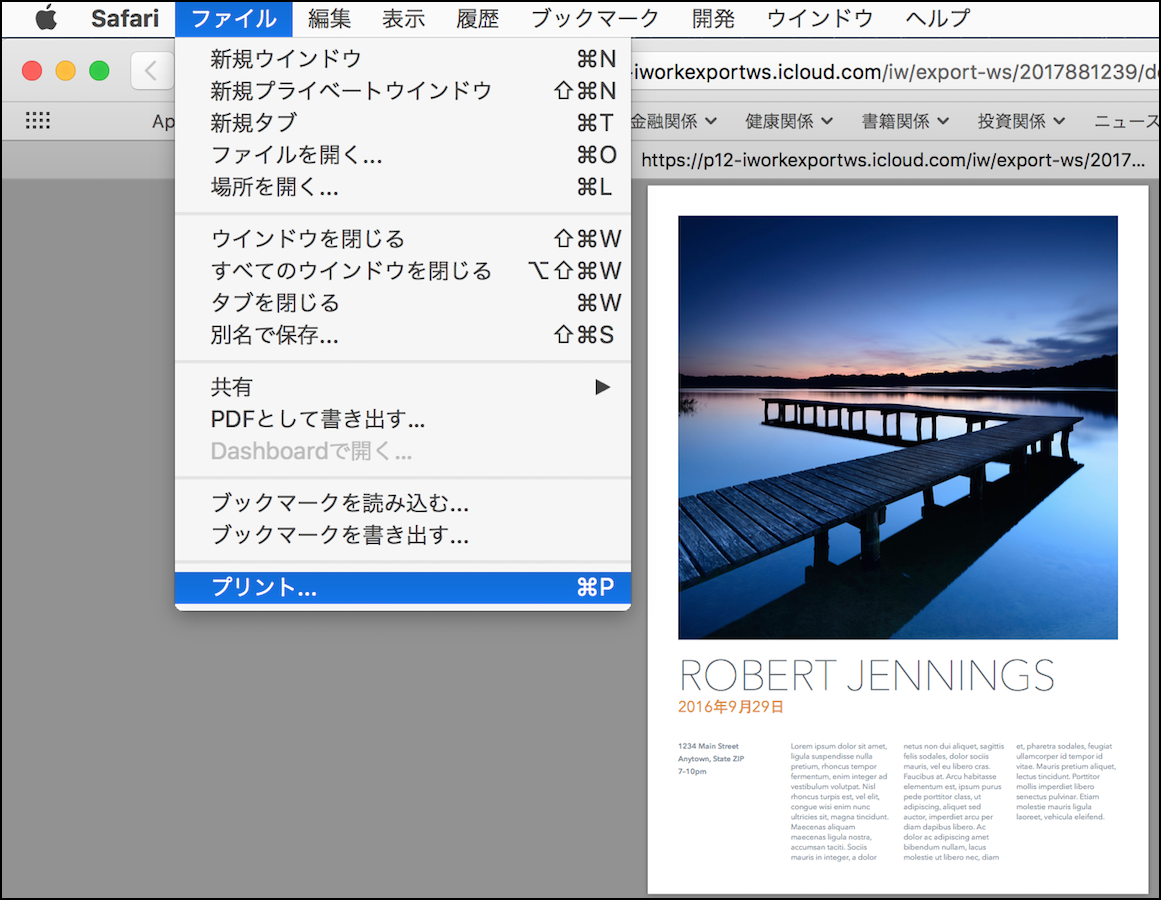Click the green fullscreen window button
Image resolution: width=1161 pixels, height=900 pixels.
(99, 70)
